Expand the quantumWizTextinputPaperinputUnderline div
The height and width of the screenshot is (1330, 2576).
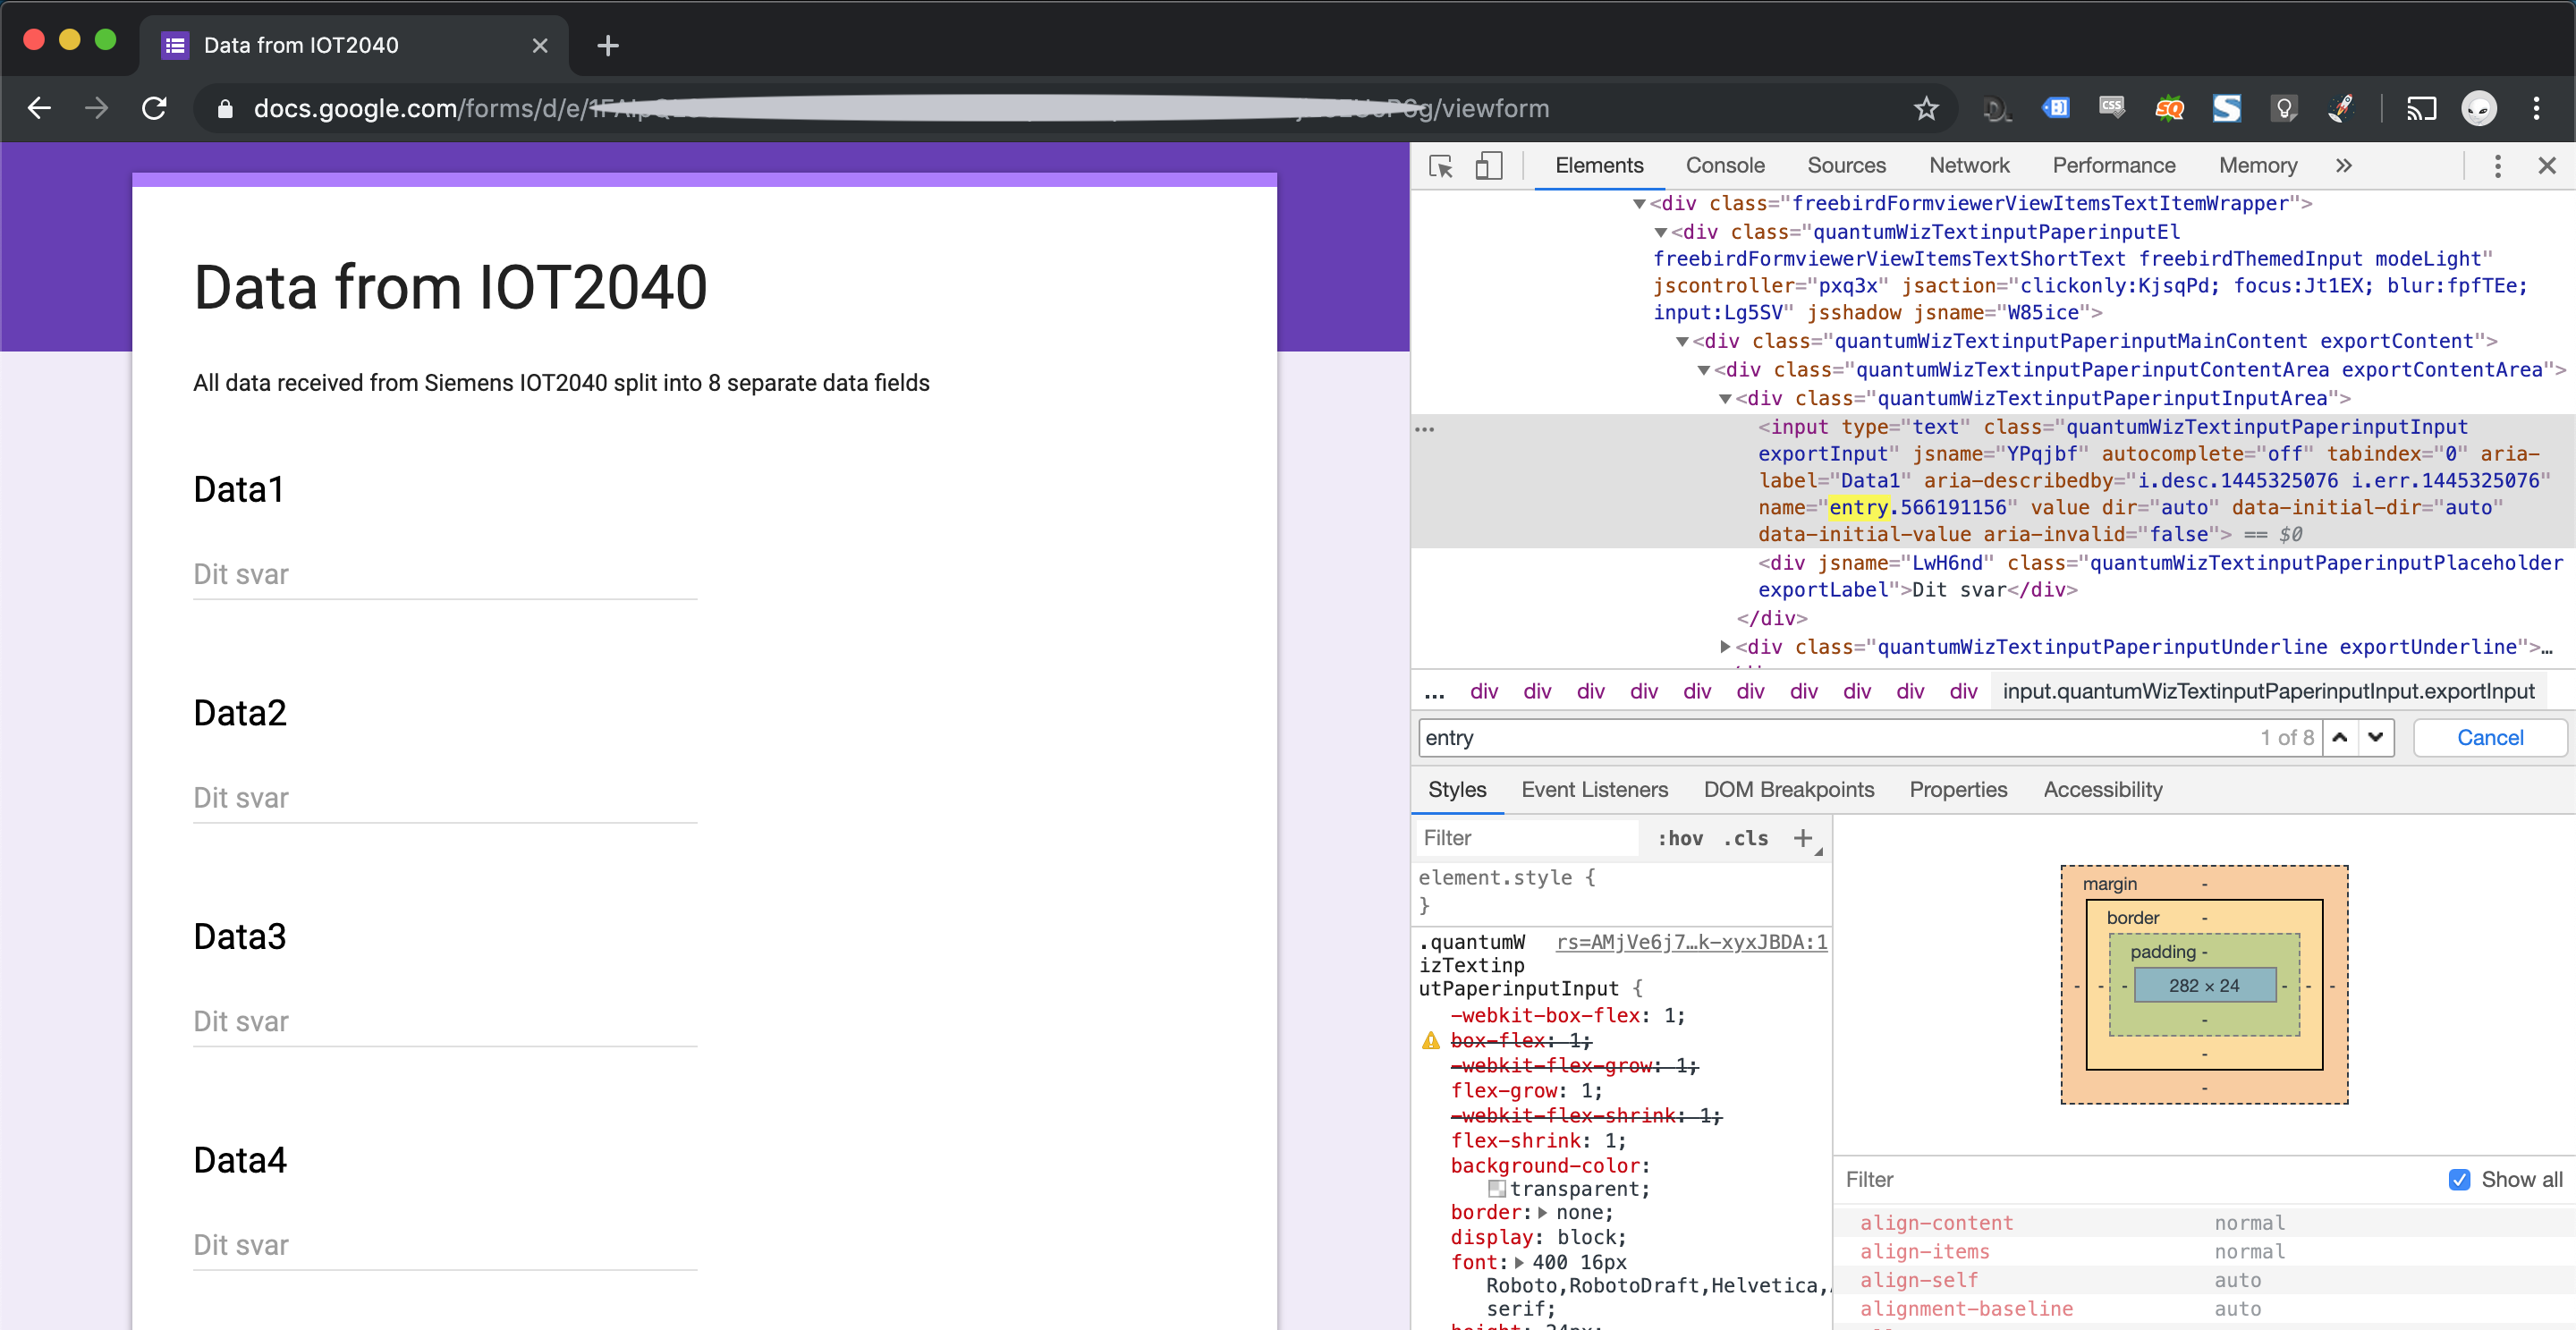tap(1725, 647)
